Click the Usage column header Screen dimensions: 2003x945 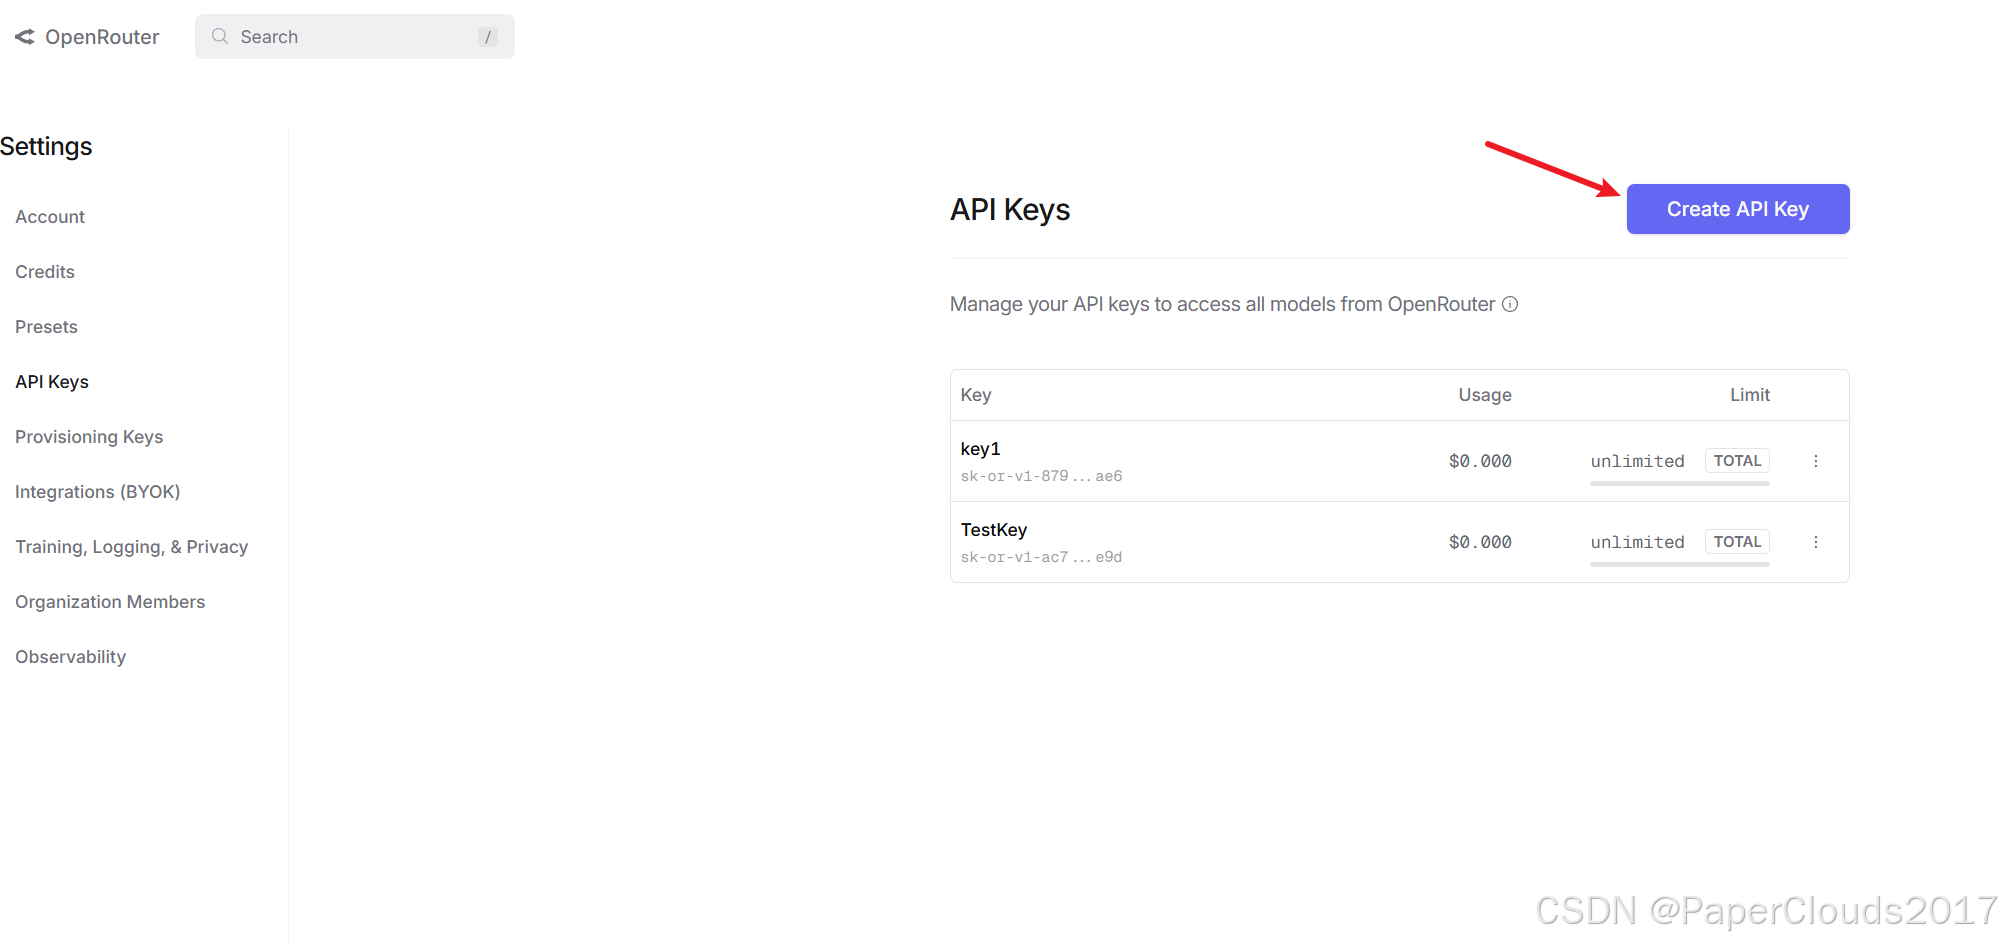[x=1485, y=395]
